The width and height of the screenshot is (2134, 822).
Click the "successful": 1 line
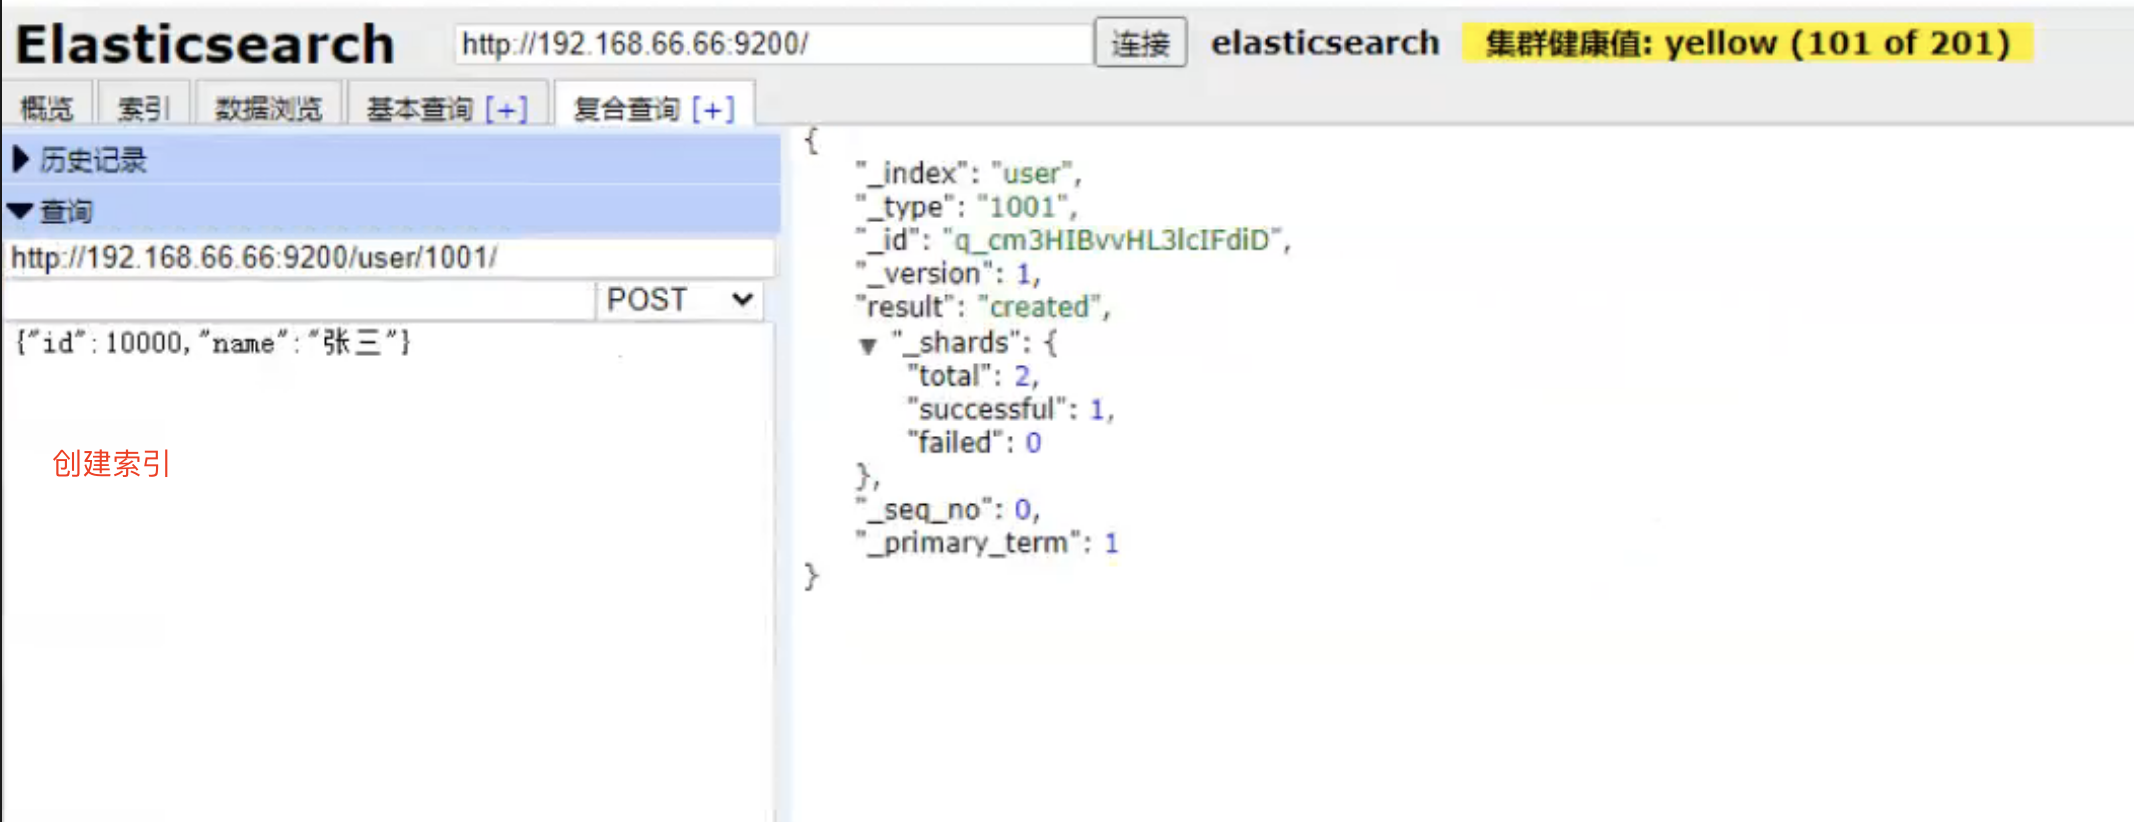tap(1010, 409)
